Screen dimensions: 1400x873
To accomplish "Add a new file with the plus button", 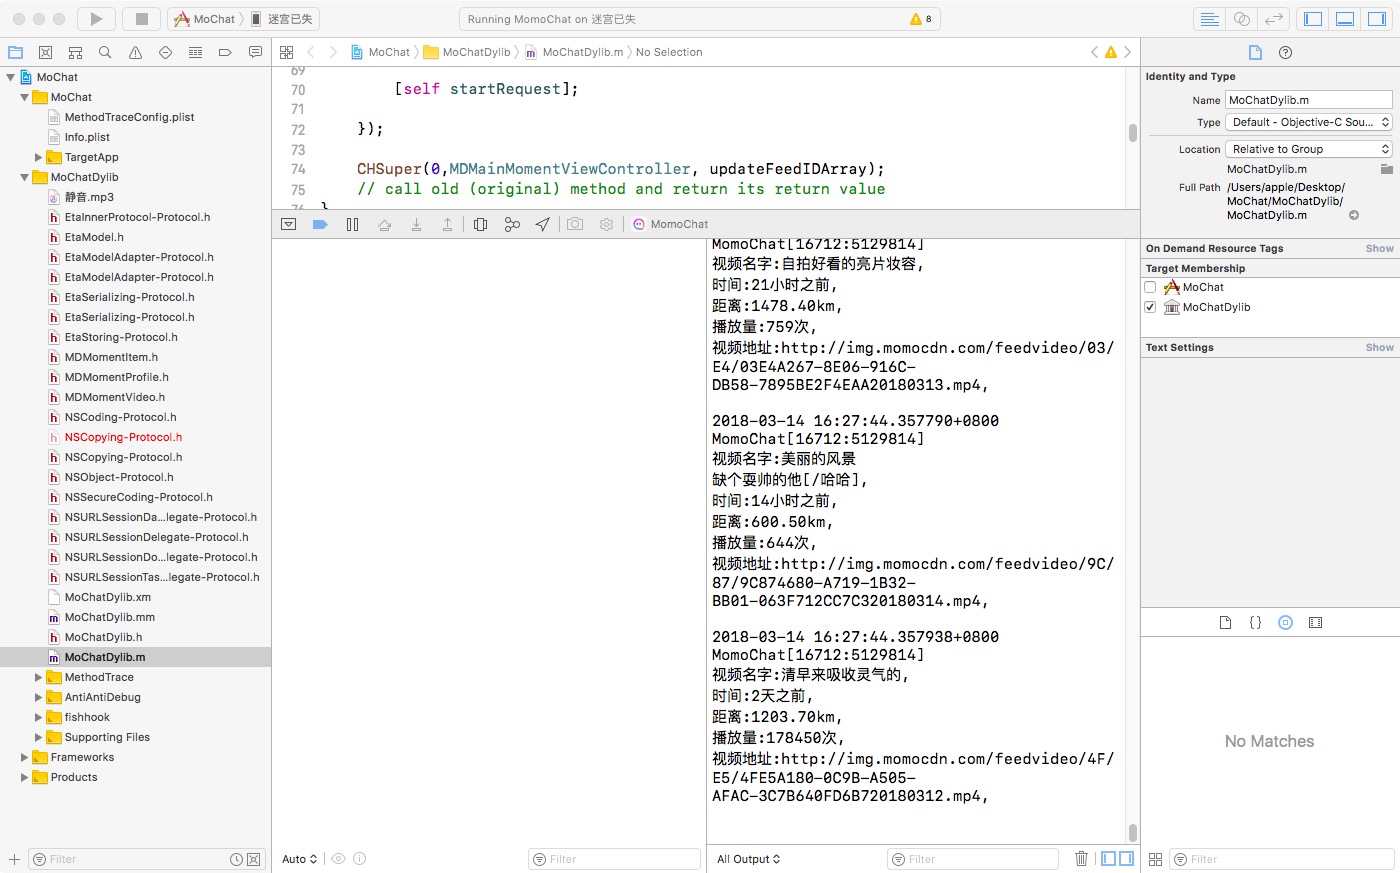I will point(14,859).
